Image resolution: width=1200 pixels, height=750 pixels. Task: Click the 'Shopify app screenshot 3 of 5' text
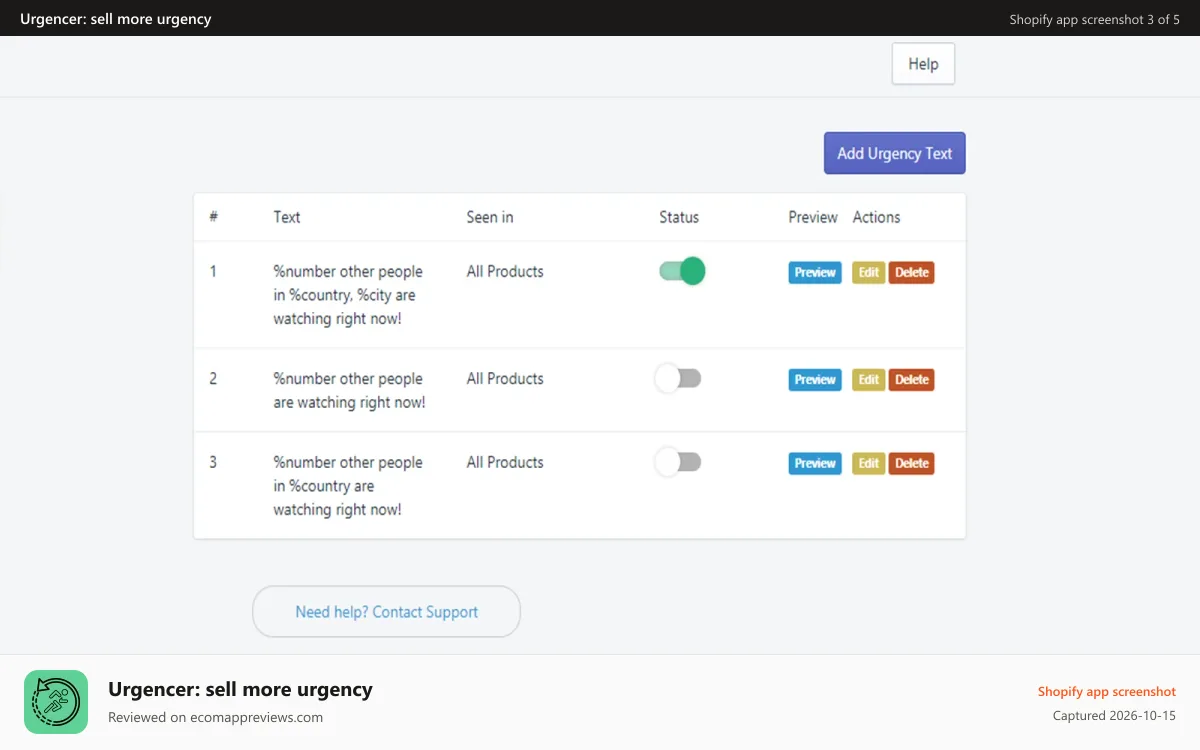coord(1094,19)
